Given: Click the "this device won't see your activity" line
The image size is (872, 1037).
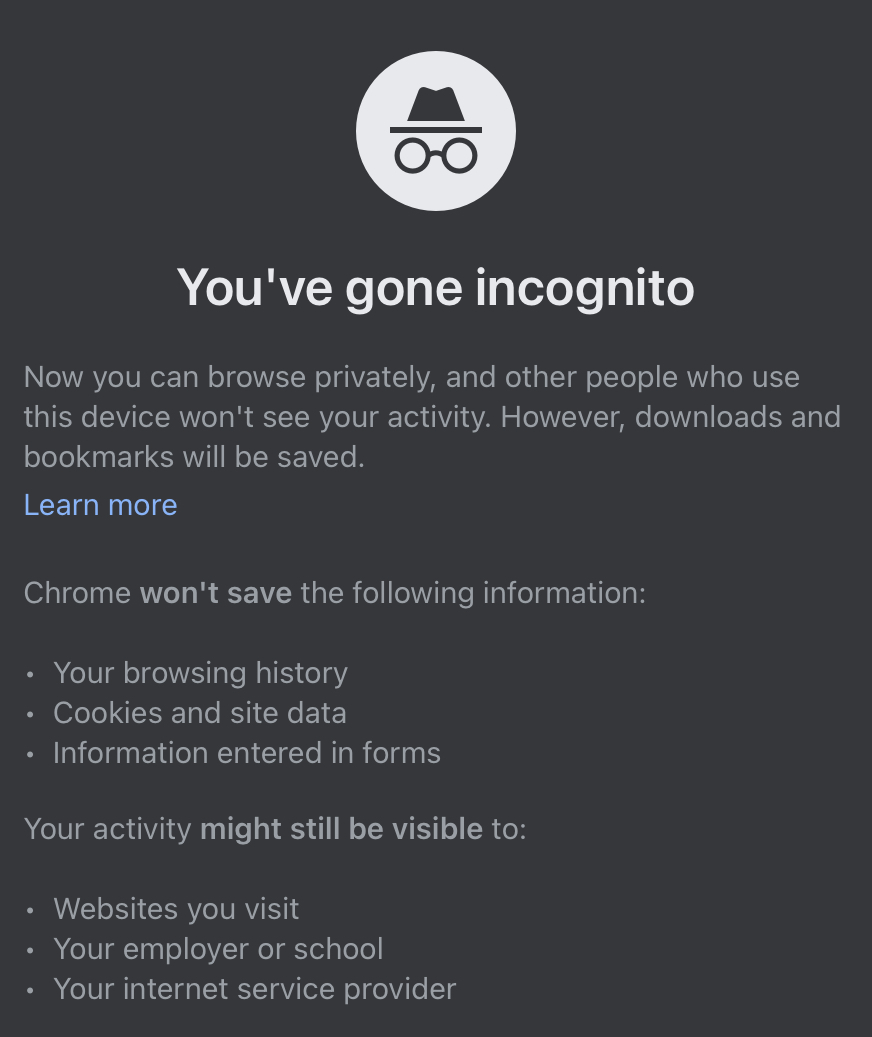Looking at the screenshot, I should [x=256, y=417].
